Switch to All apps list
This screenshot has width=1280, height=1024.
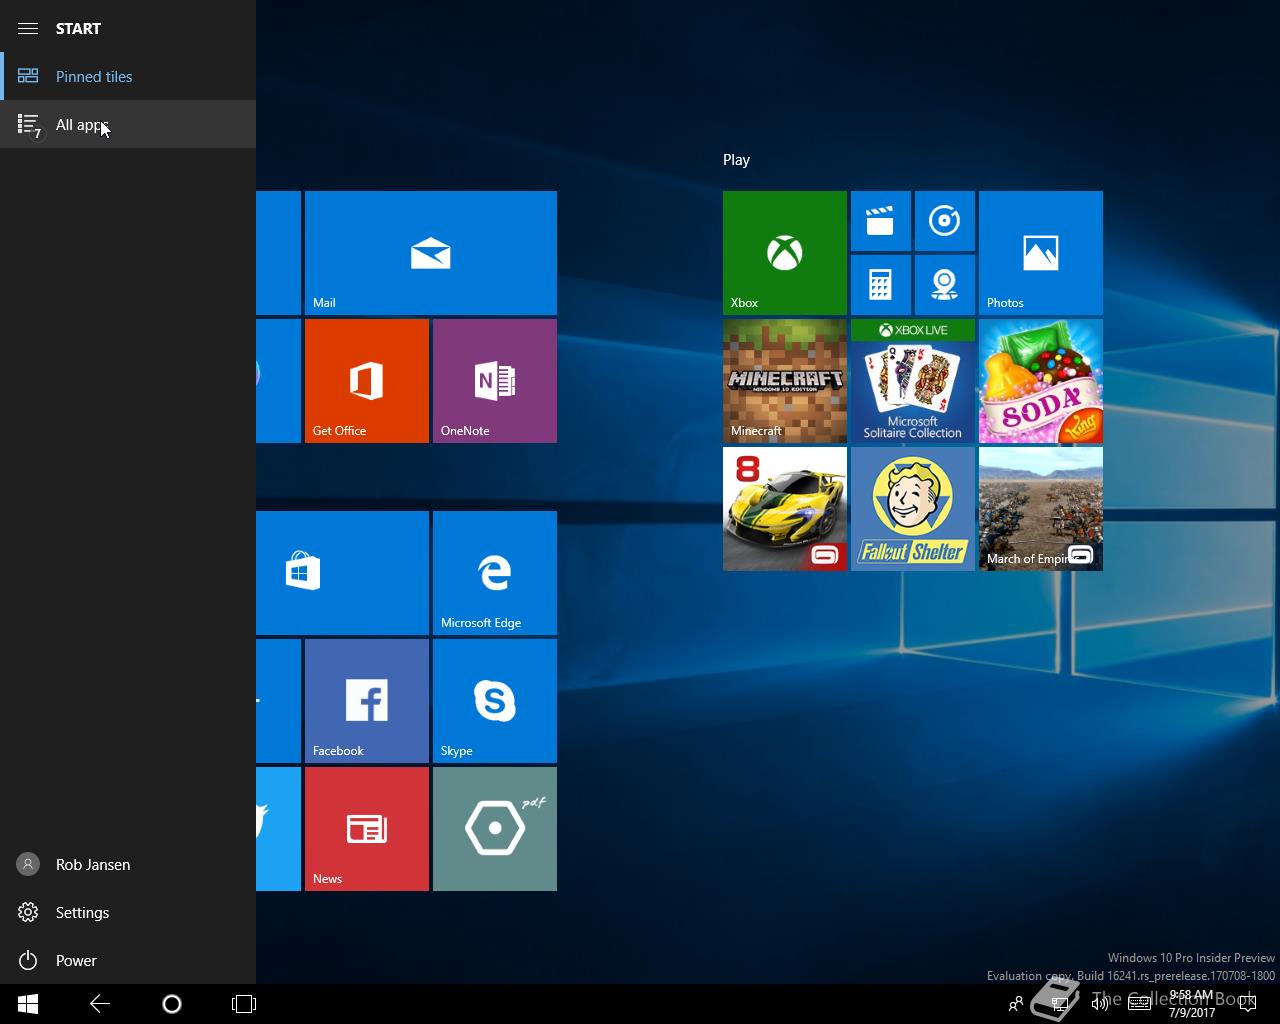tap(128, 124)
